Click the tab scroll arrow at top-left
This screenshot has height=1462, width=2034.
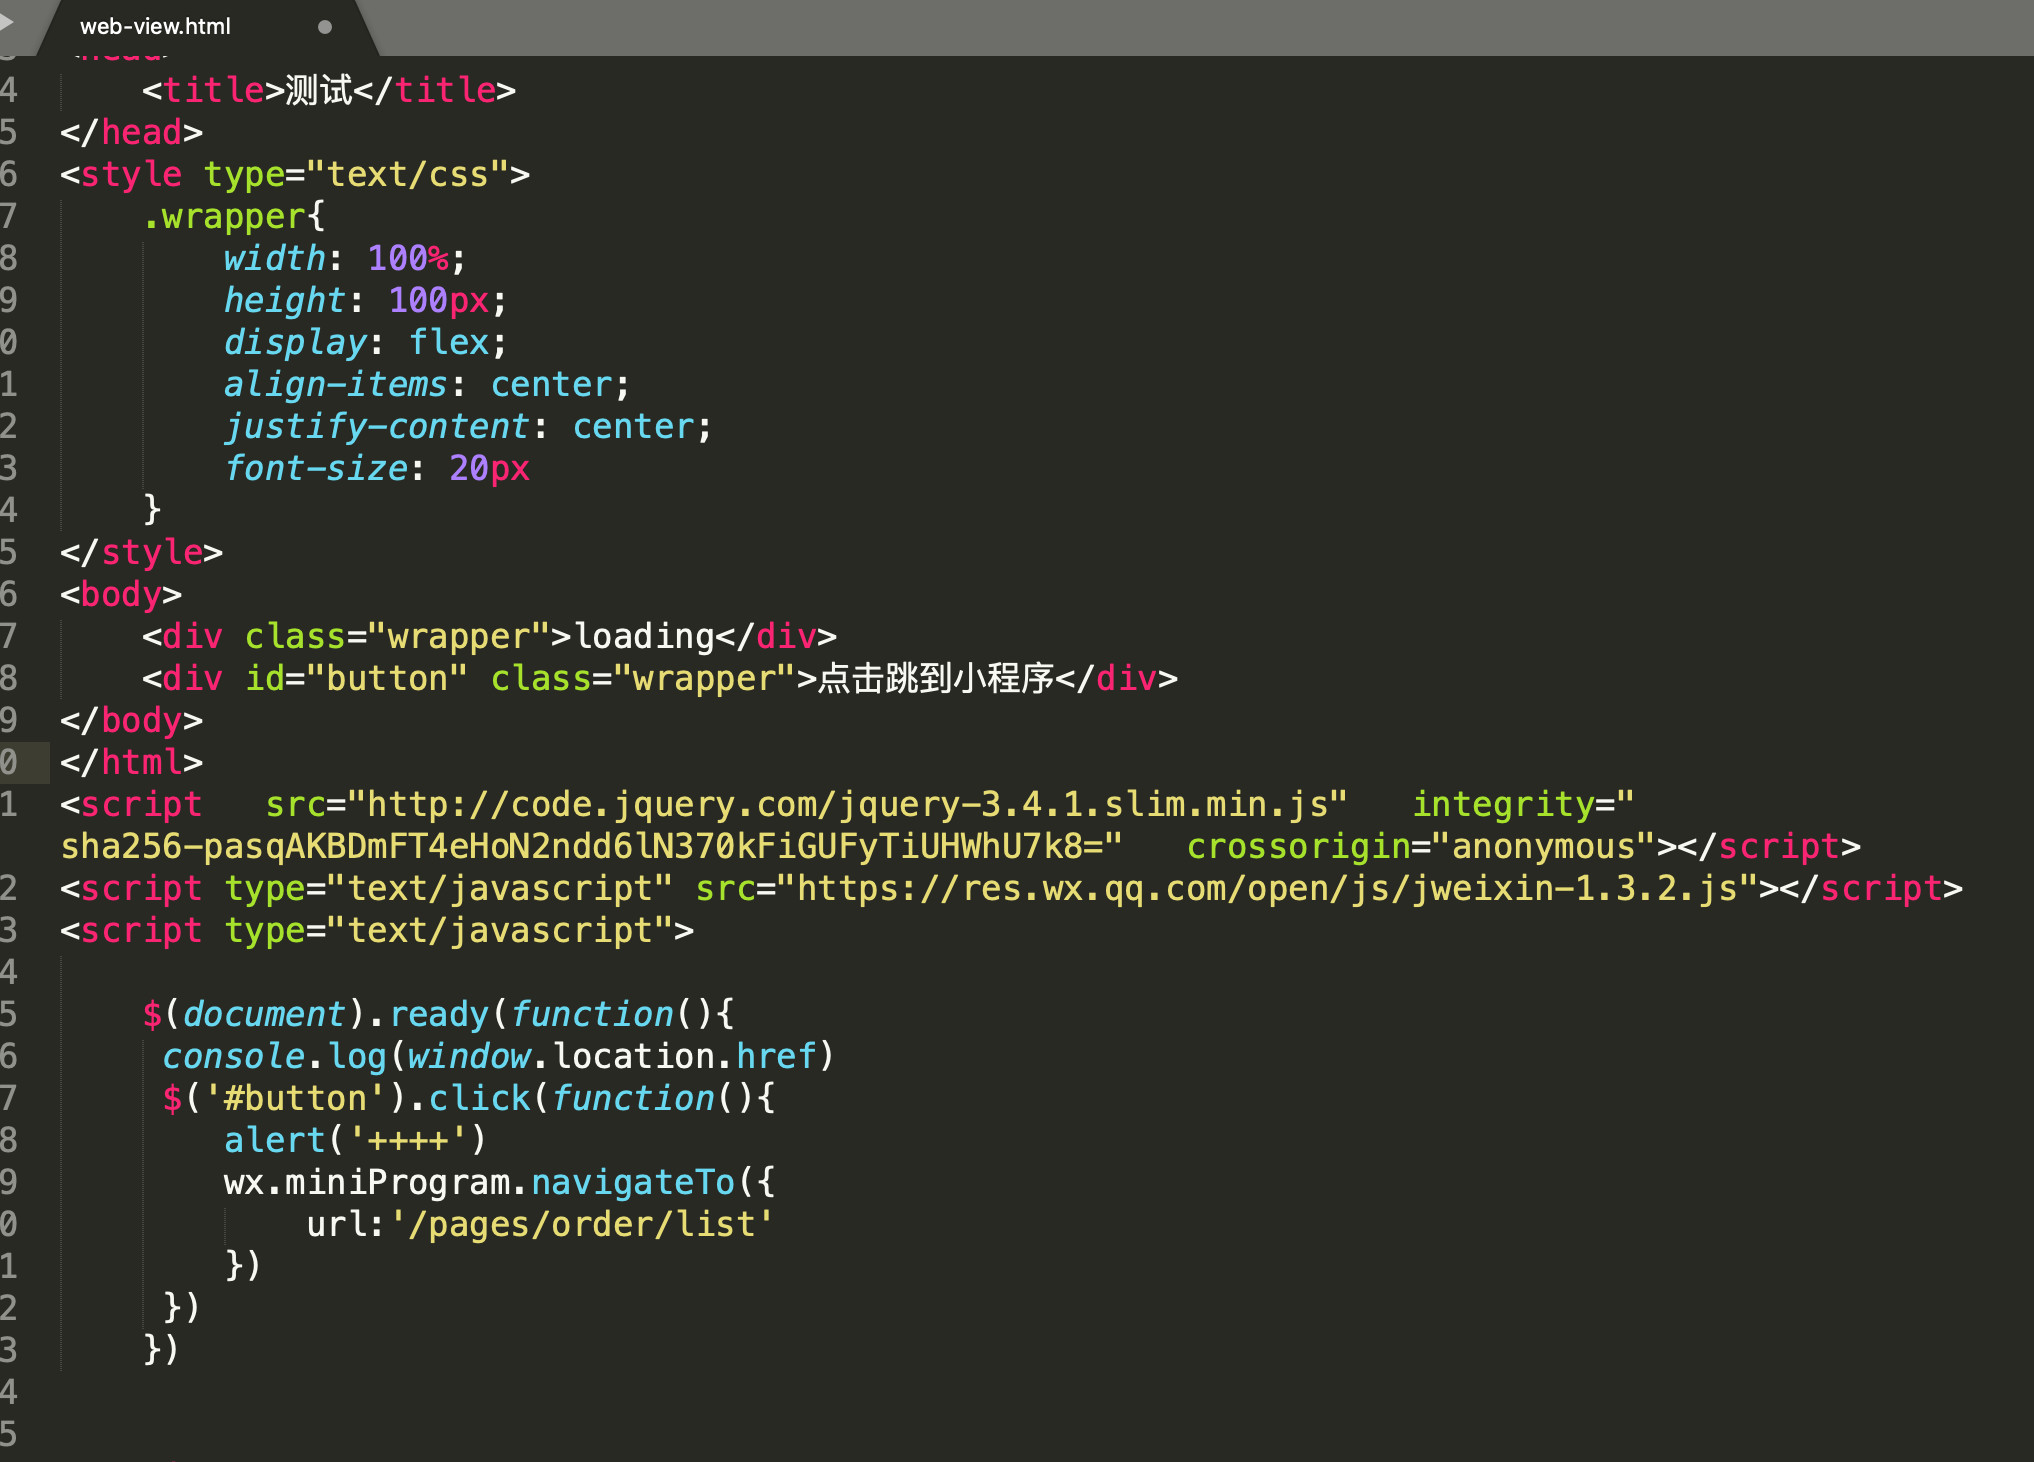(7, 21)
